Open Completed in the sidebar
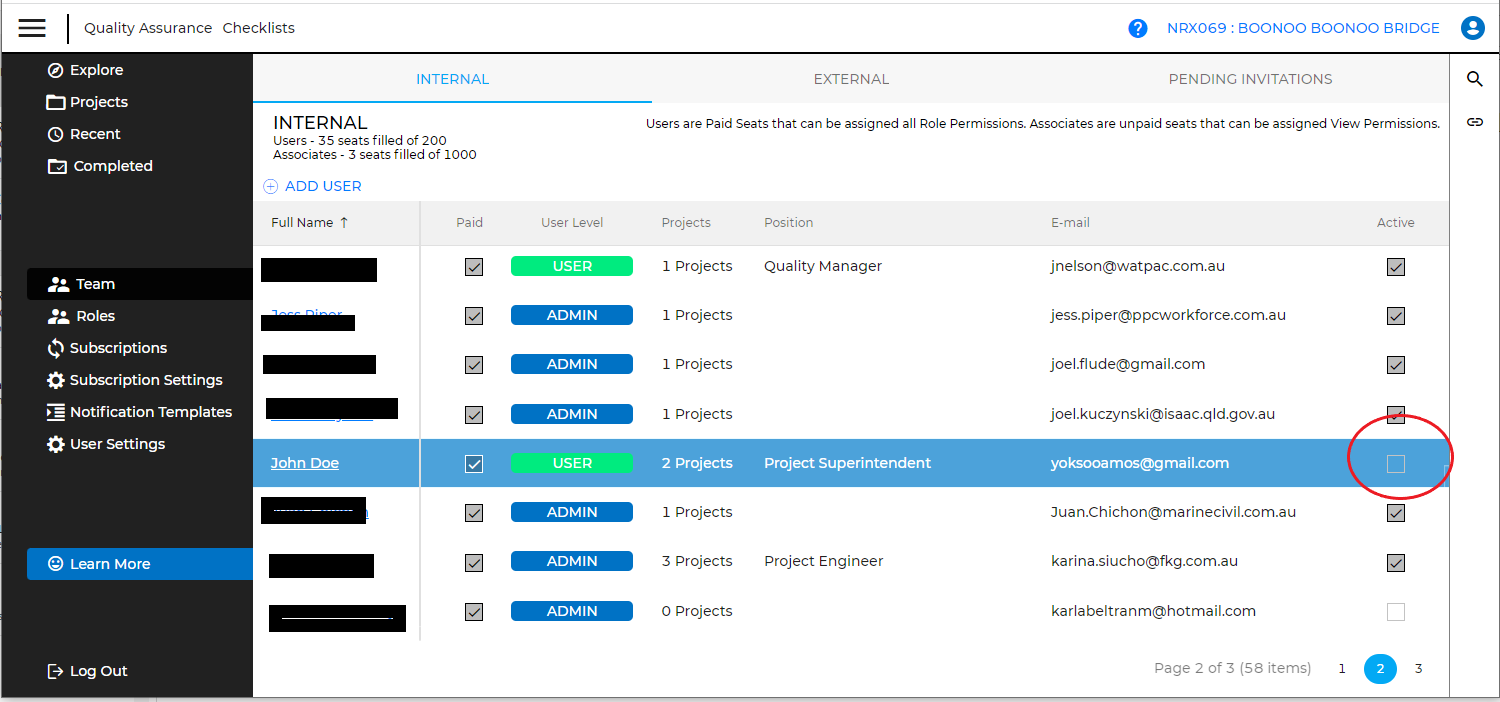Viewport: 1500px width, 702px height. [x=100, y=166]
